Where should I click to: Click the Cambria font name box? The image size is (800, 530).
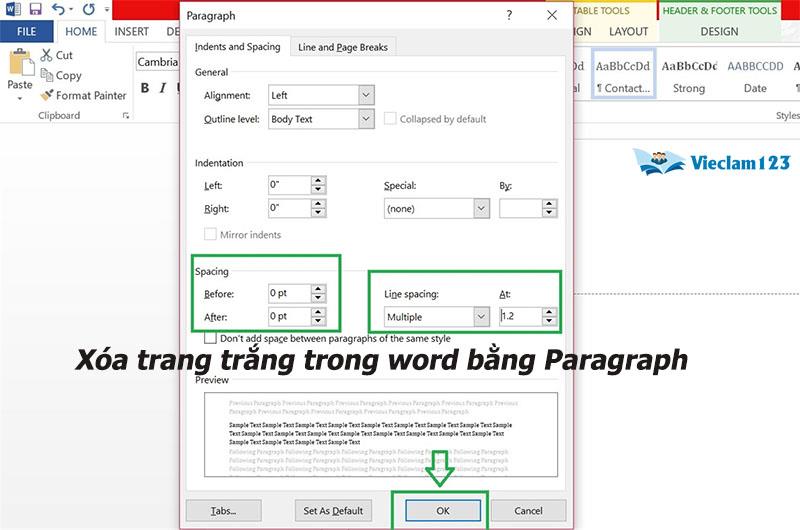point(158,62)
